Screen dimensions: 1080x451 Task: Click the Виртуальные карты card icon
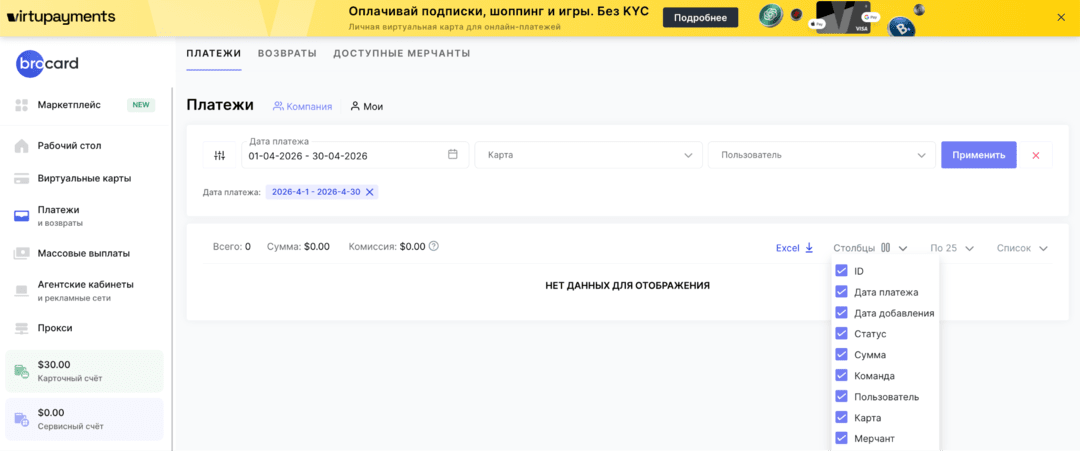[x=21, y=178]
